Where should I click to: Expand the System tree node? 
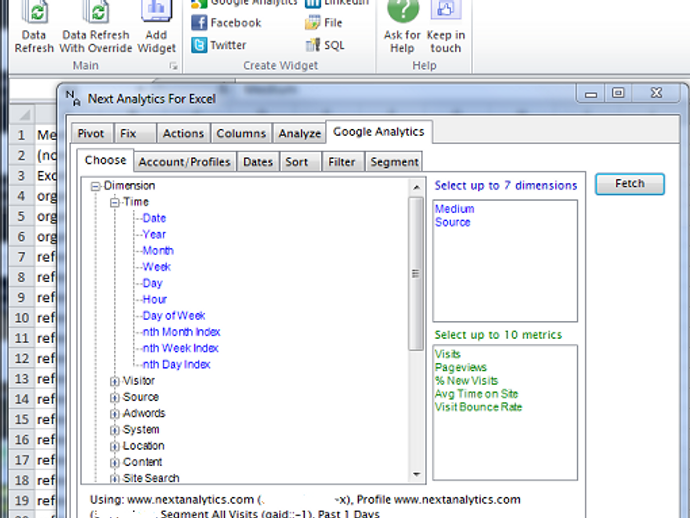114,430
